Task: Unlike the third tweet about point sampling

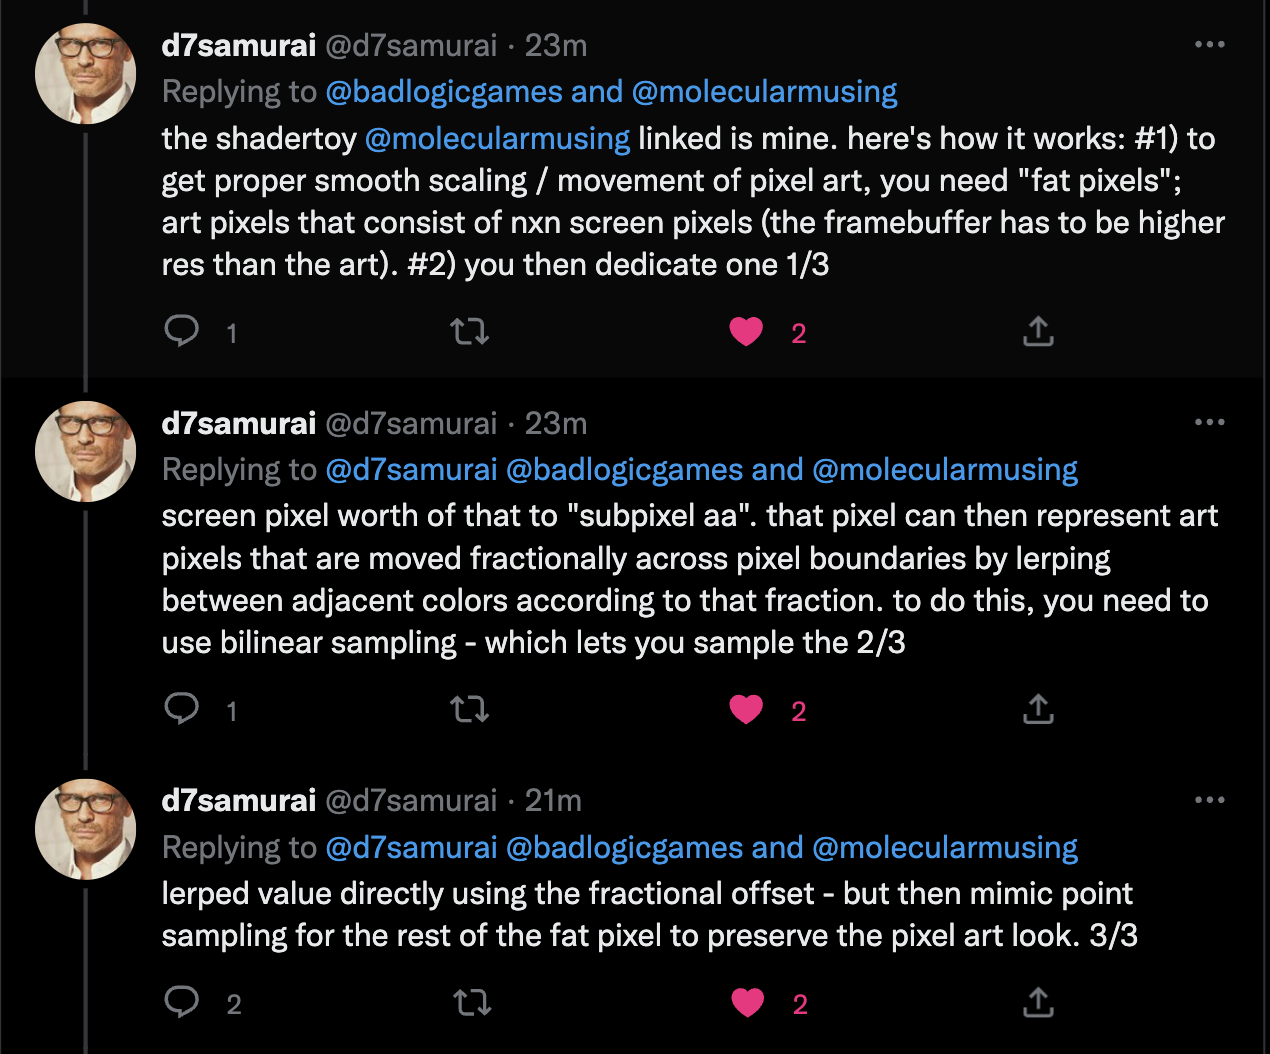Action: point(747,1003)
